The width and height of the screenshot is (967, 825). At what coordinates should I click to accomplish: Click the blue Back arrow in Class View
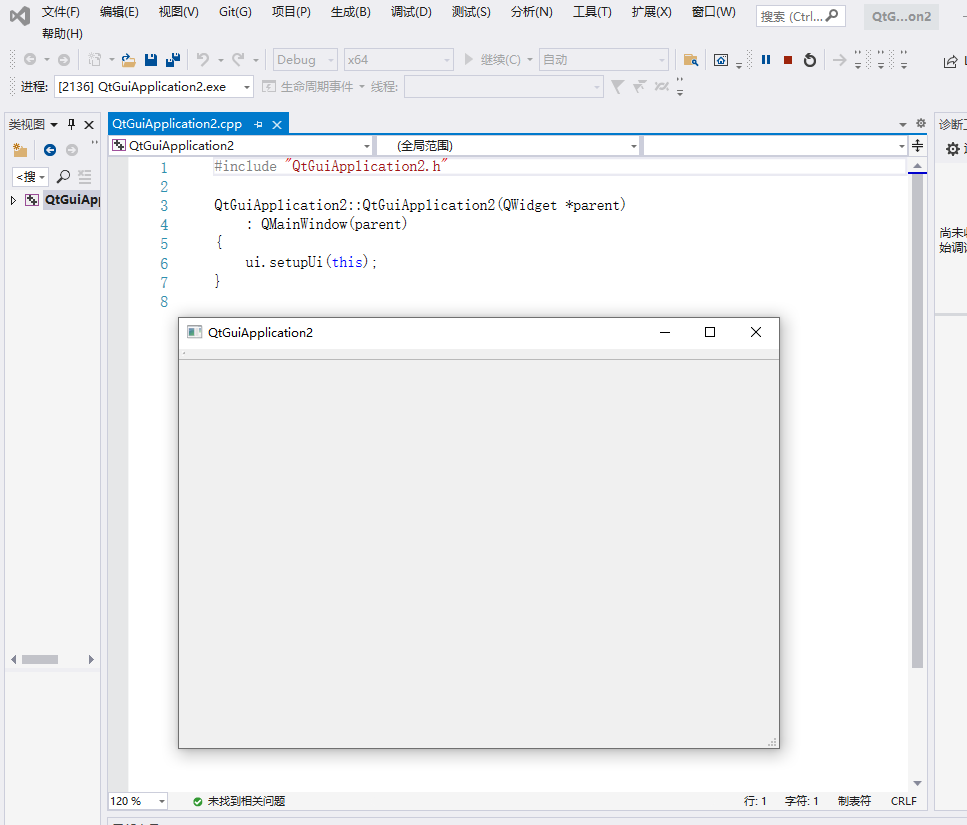pyautogui.click(x=50, y=150)
